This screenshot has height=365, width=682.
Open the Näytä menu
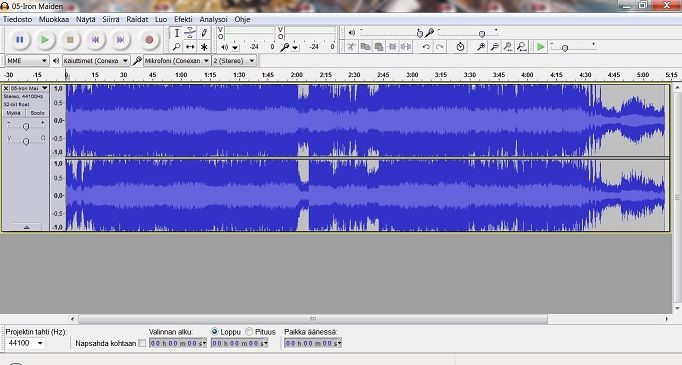(x=86, y=20)
